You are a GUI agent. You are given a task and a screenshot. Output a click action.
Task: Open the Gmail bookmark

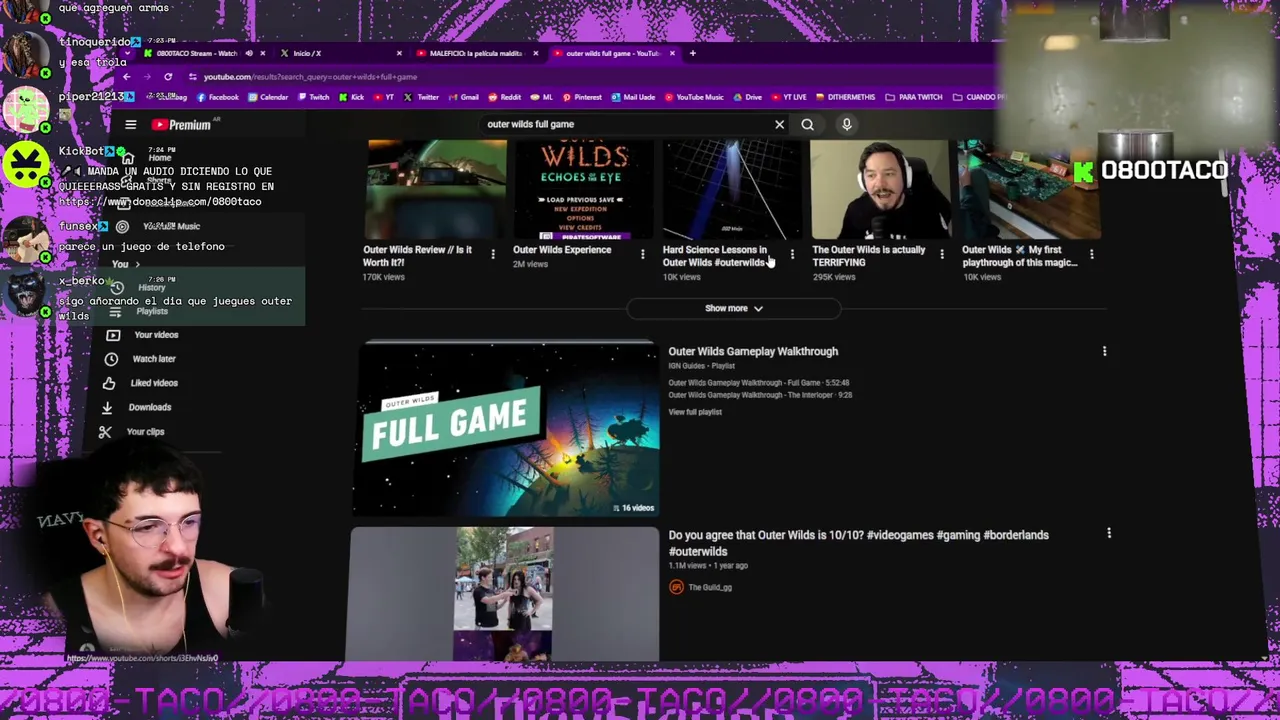[x=463, y=97]
